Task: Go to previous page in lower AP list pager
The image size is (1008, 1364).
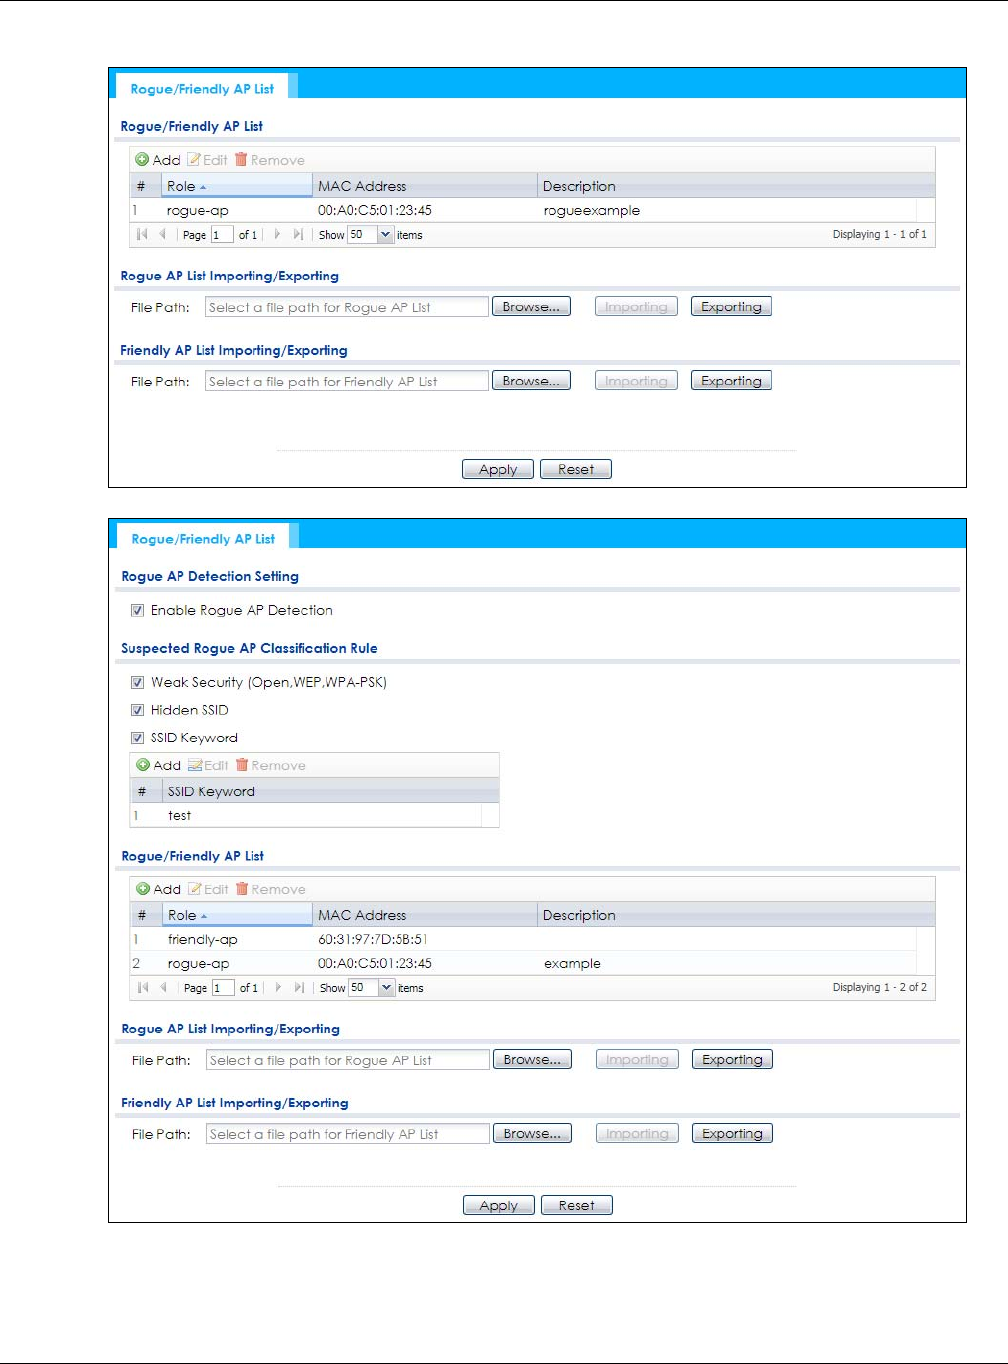Action: (163, 987)
